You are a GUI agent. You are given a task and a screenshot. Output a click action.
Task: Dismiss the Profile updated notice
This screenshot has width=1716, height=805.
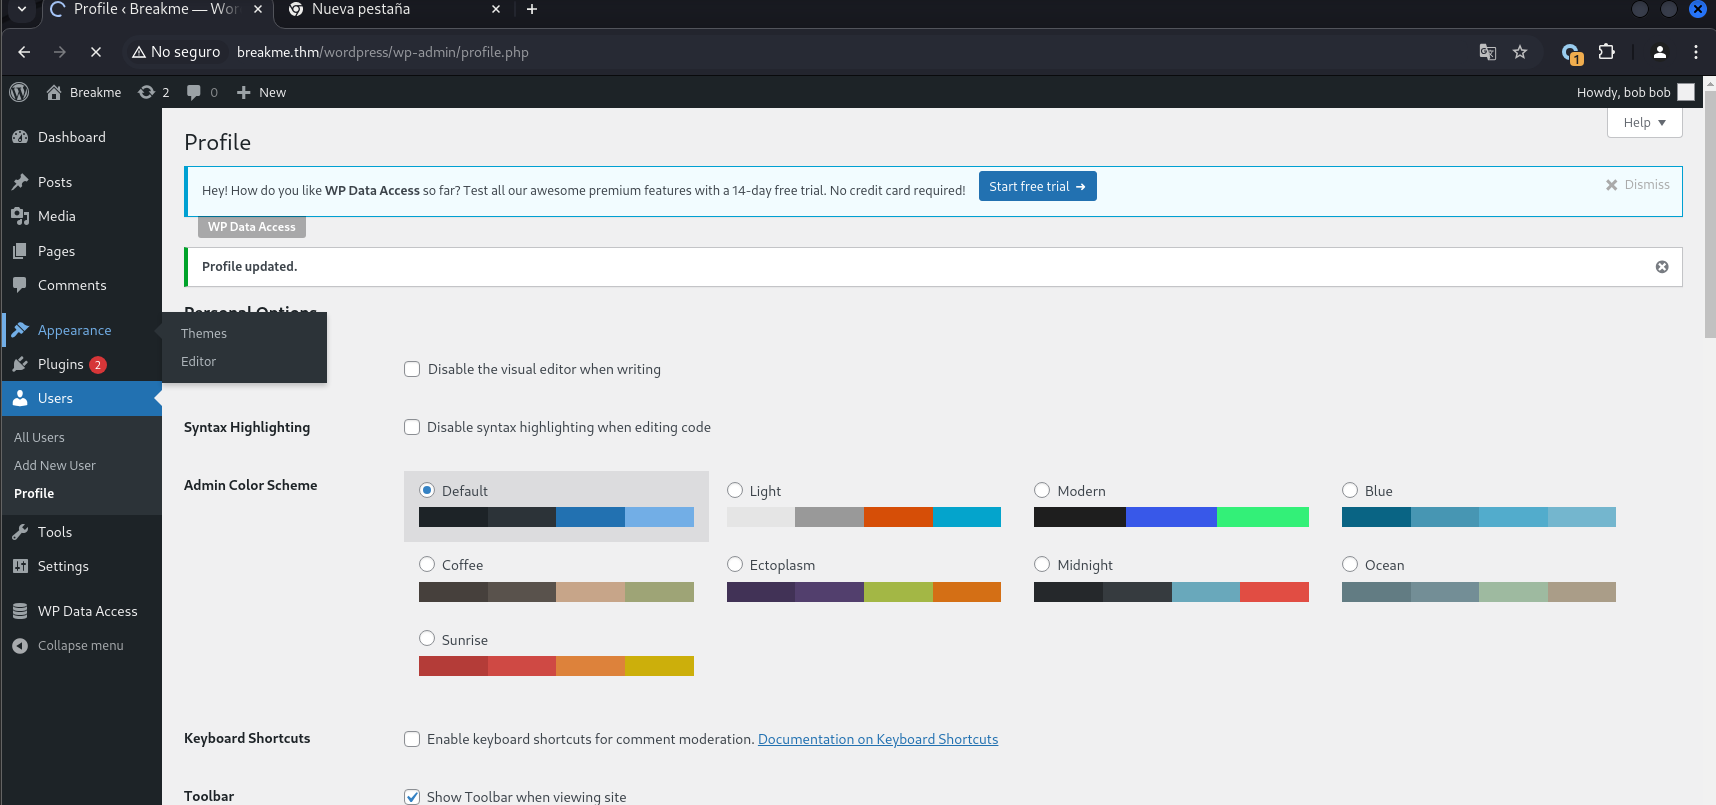[x=1662, y=267]
